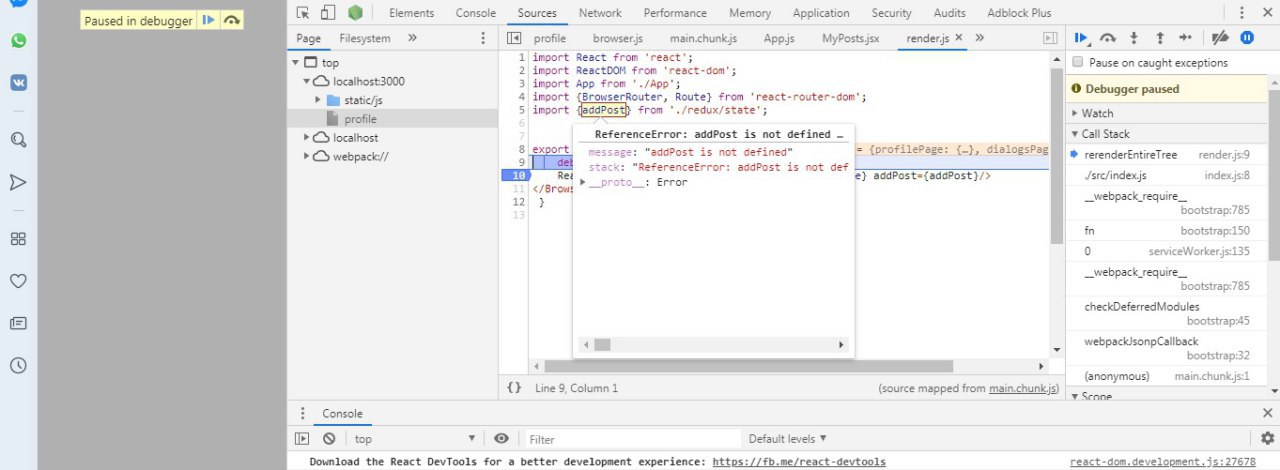
Task: Open the Default levels dropdown
Action: (788, 439)
